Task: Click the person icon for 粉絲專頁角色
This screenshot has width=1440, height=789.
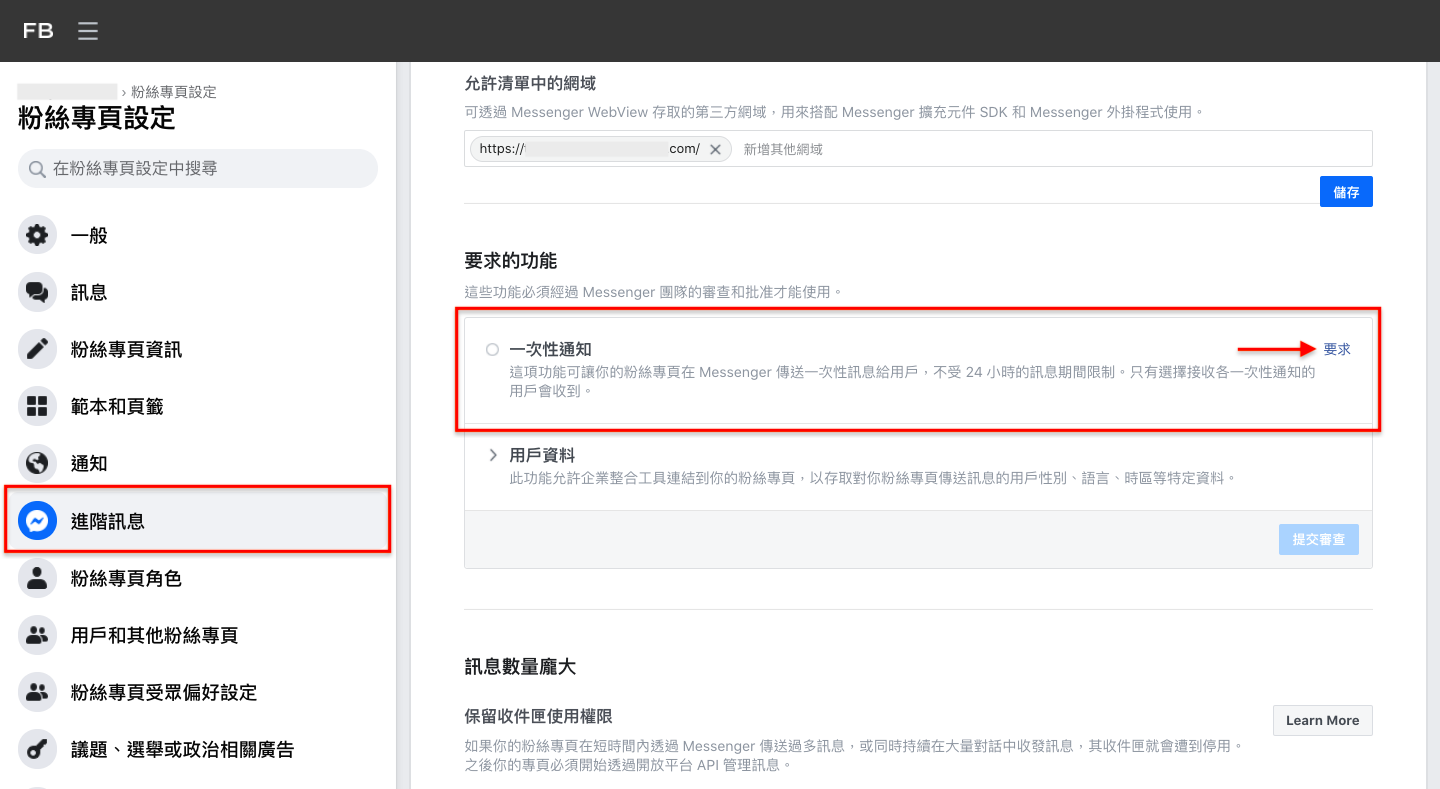Action: pyautogui.click(x=37, y=578)
